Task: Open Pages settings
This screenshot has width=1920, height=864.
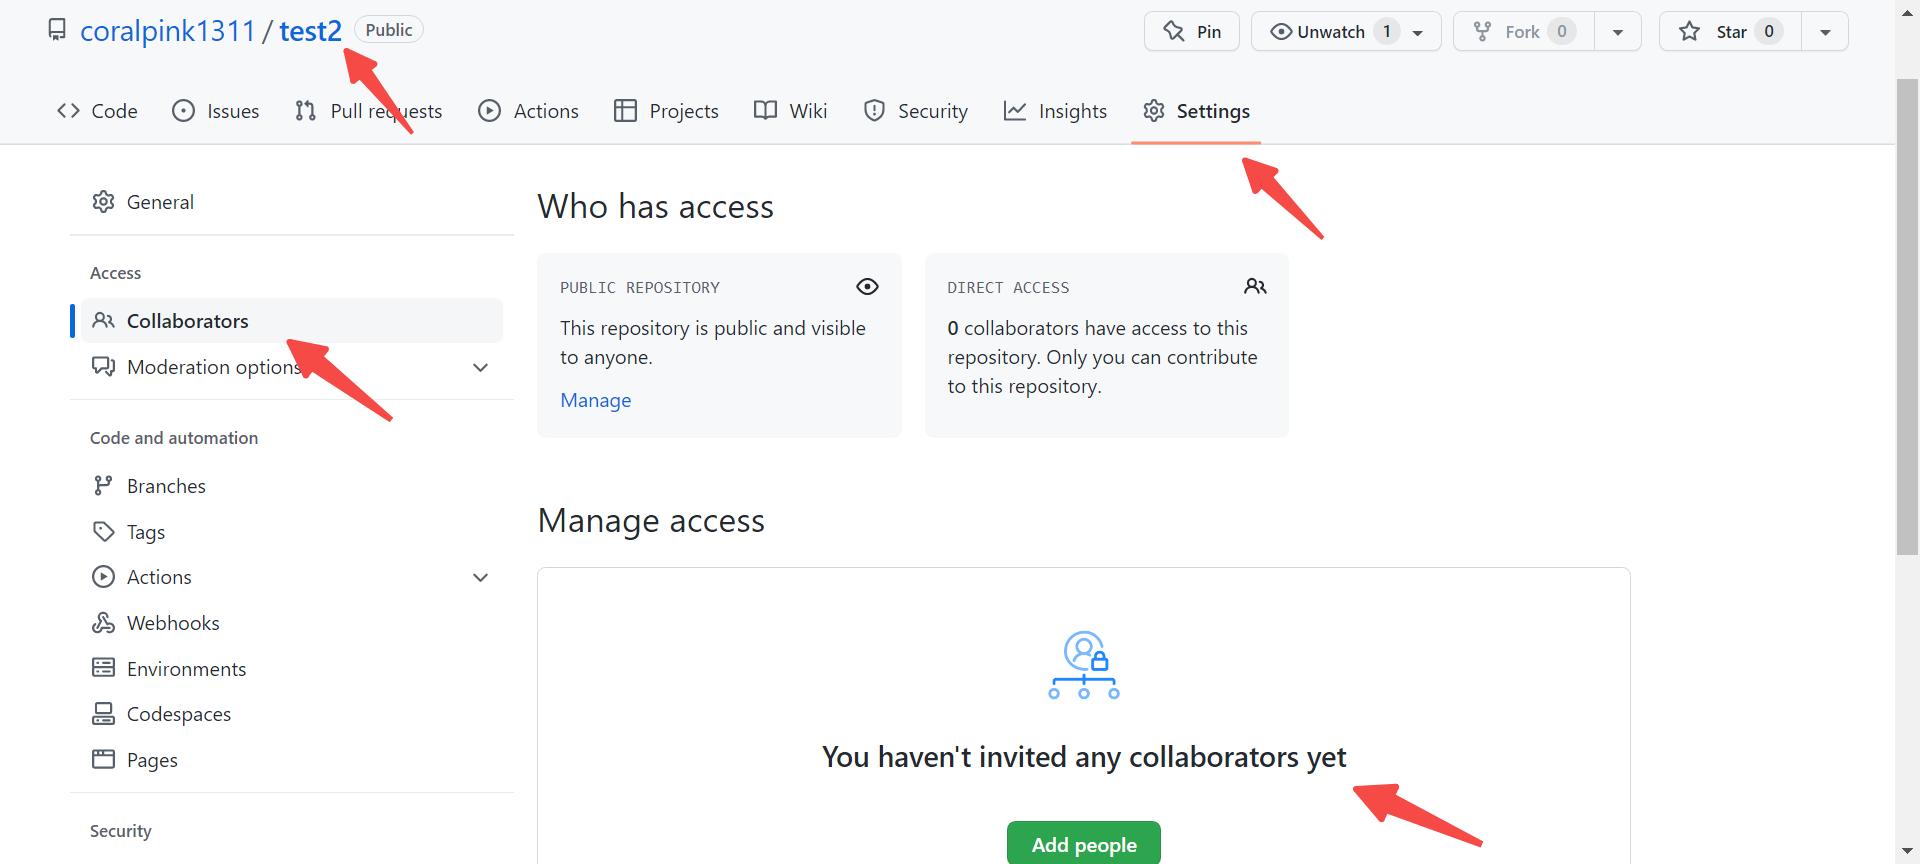Action: (292, 760)
